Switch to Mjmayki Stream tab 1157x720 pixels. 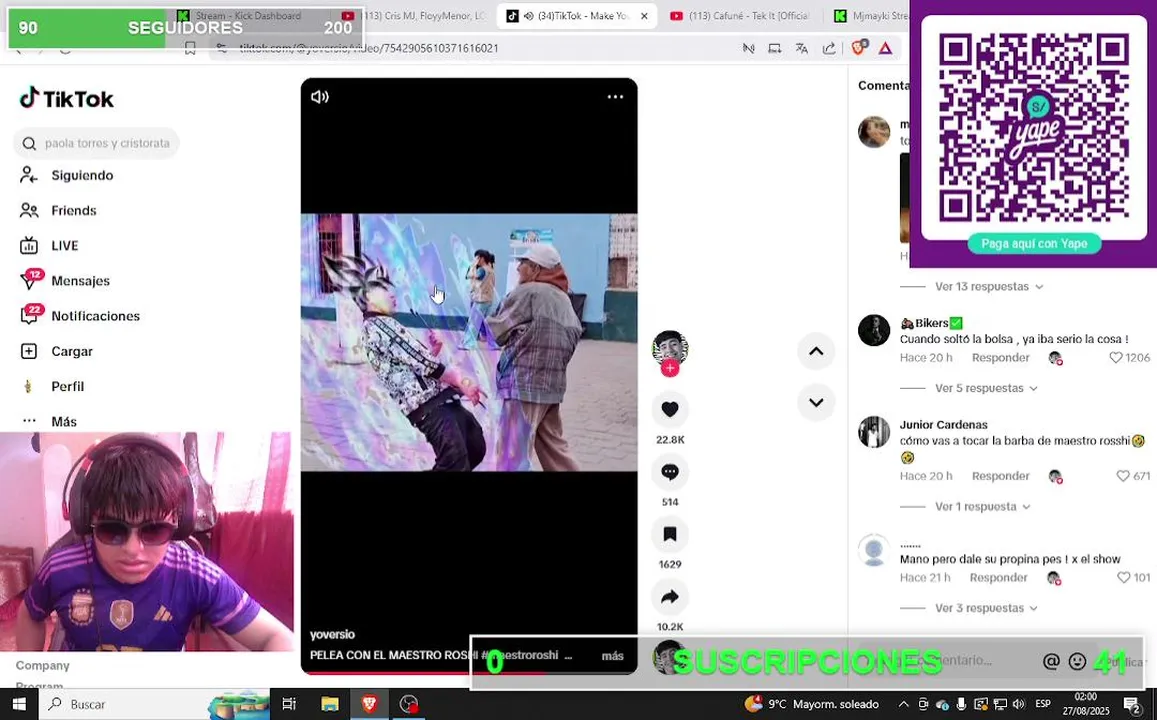[x=871, y=15]
